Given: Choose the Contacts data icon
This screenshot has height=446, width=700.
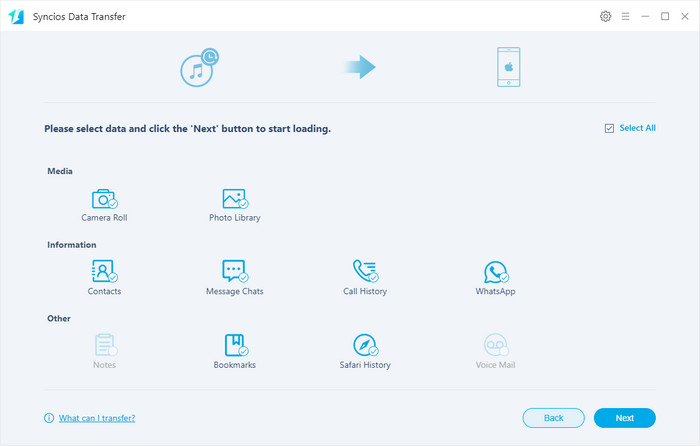Looking at the screenshot, I should (x=104, y=271).
